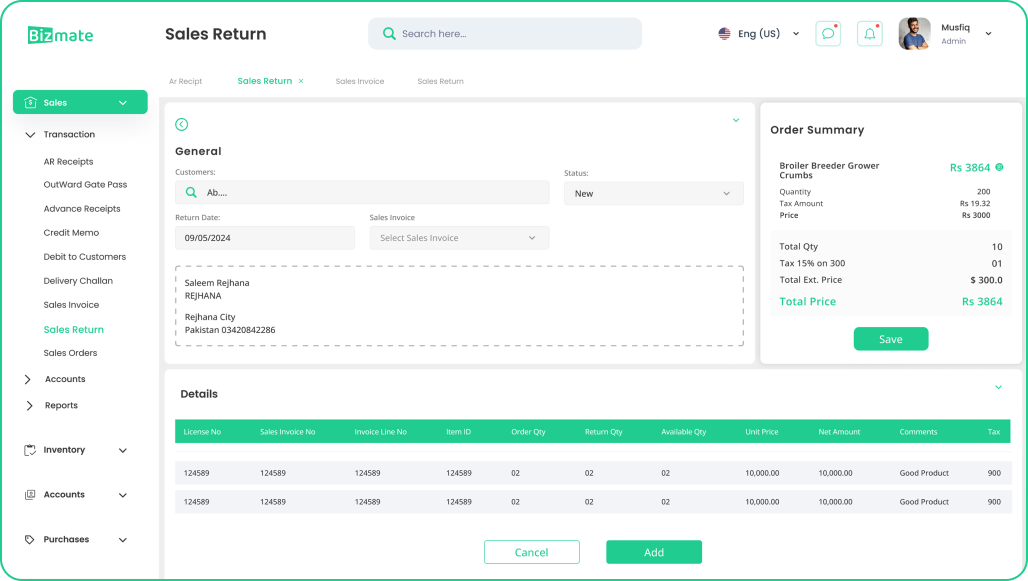
Task: Collapse the Transaction tree group
Action: pyautogui.click(x=30, y=134)
